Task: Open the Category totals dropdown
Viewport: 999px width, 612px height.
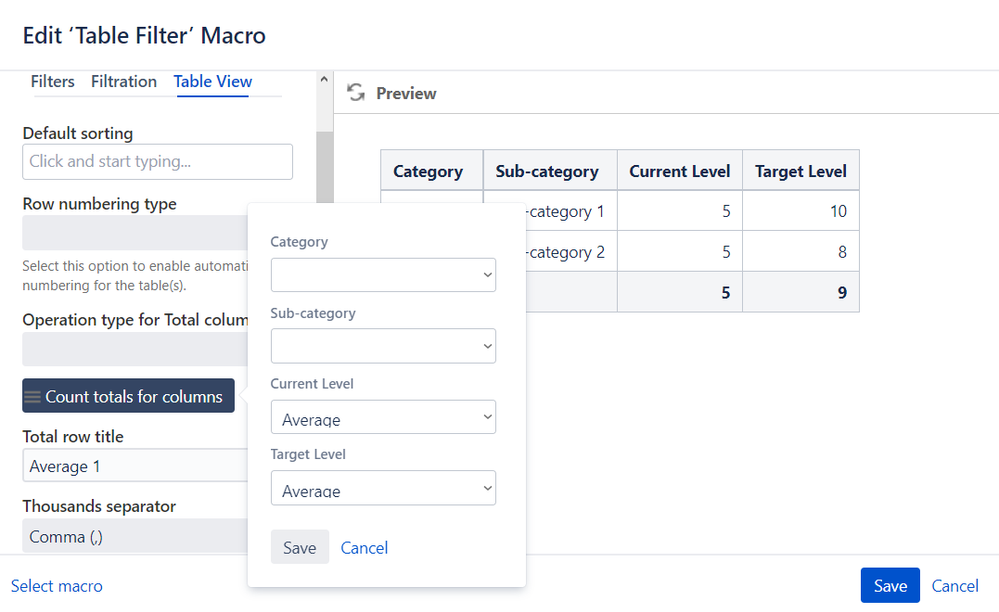Action: tap(383, 275)
